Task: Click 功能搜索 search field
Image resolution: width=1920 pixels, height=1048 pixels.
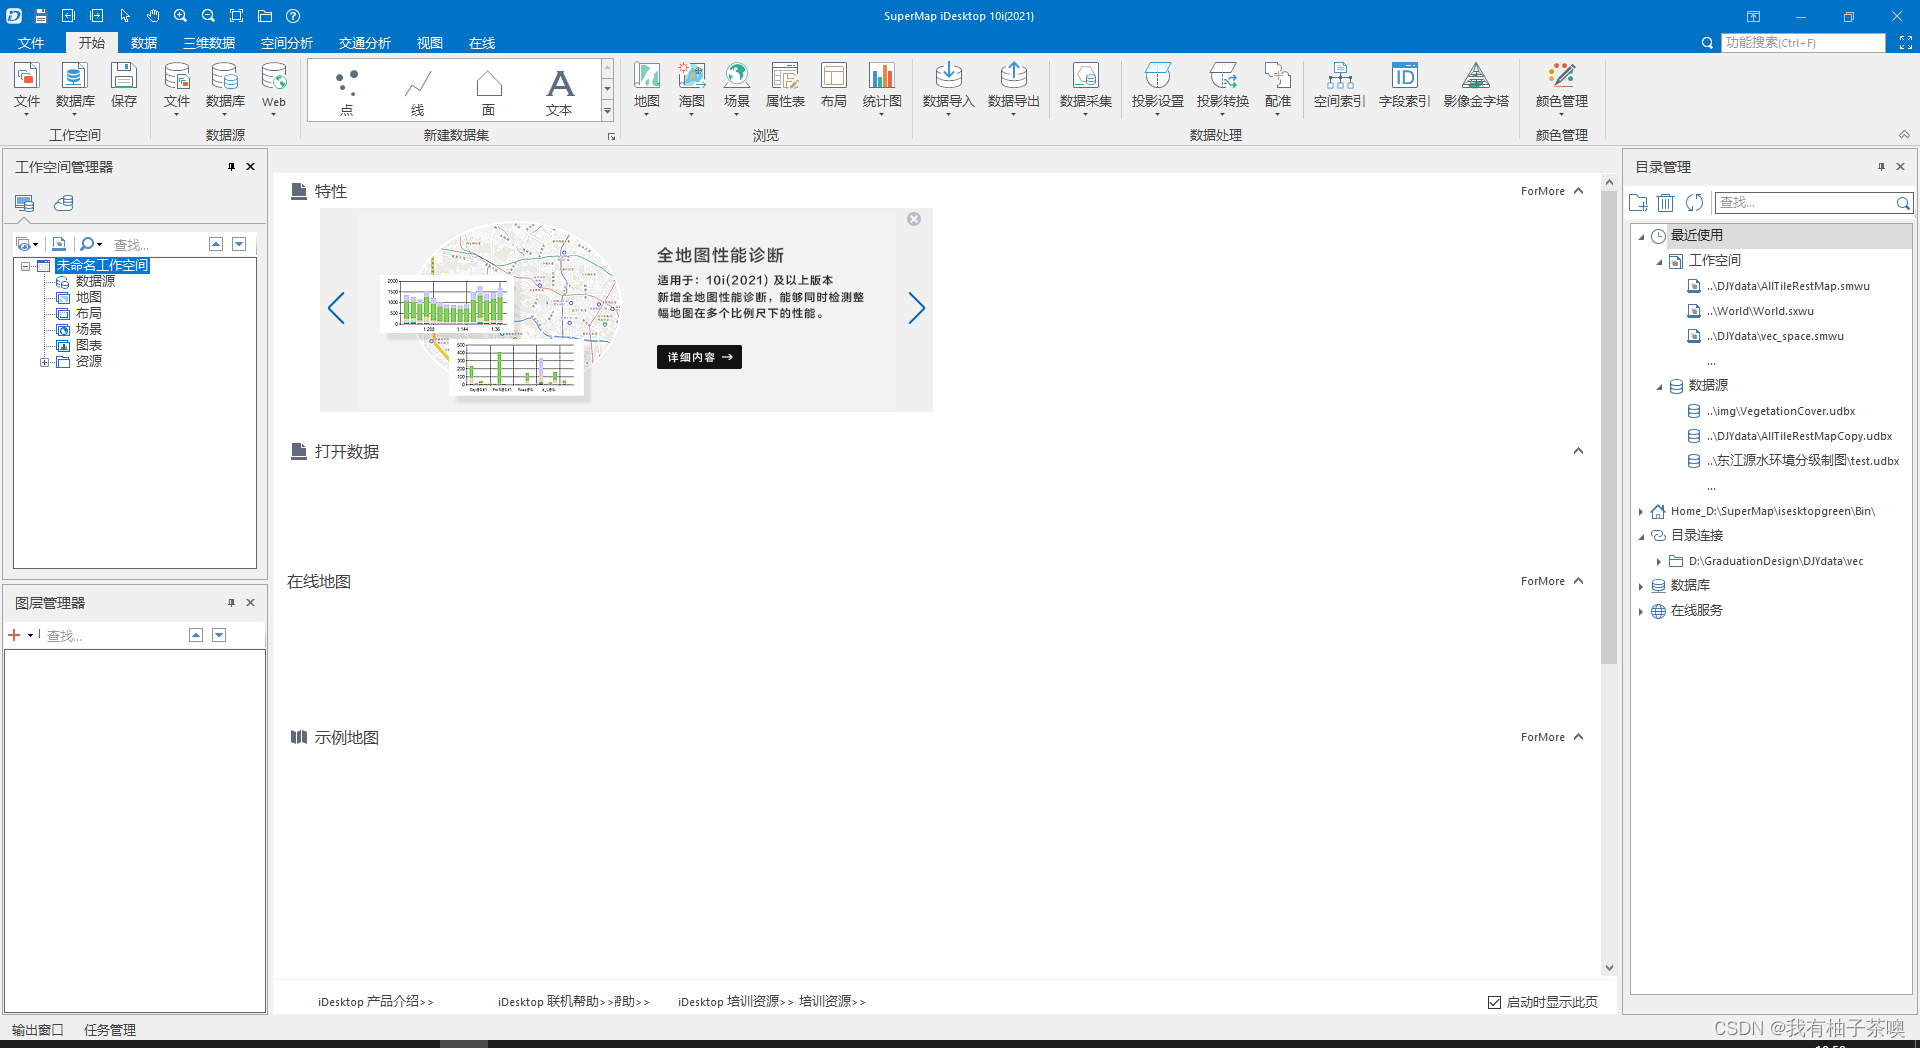Action: pos(1803,43)
